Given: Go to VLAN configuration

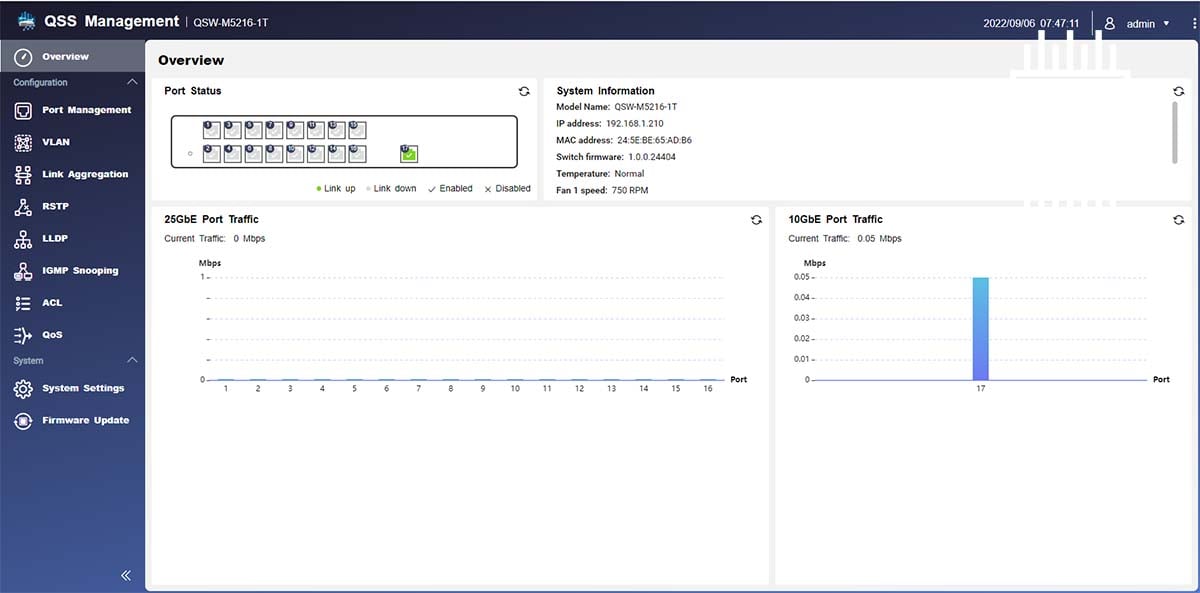Looking at the screenshot, I should 72,142.
